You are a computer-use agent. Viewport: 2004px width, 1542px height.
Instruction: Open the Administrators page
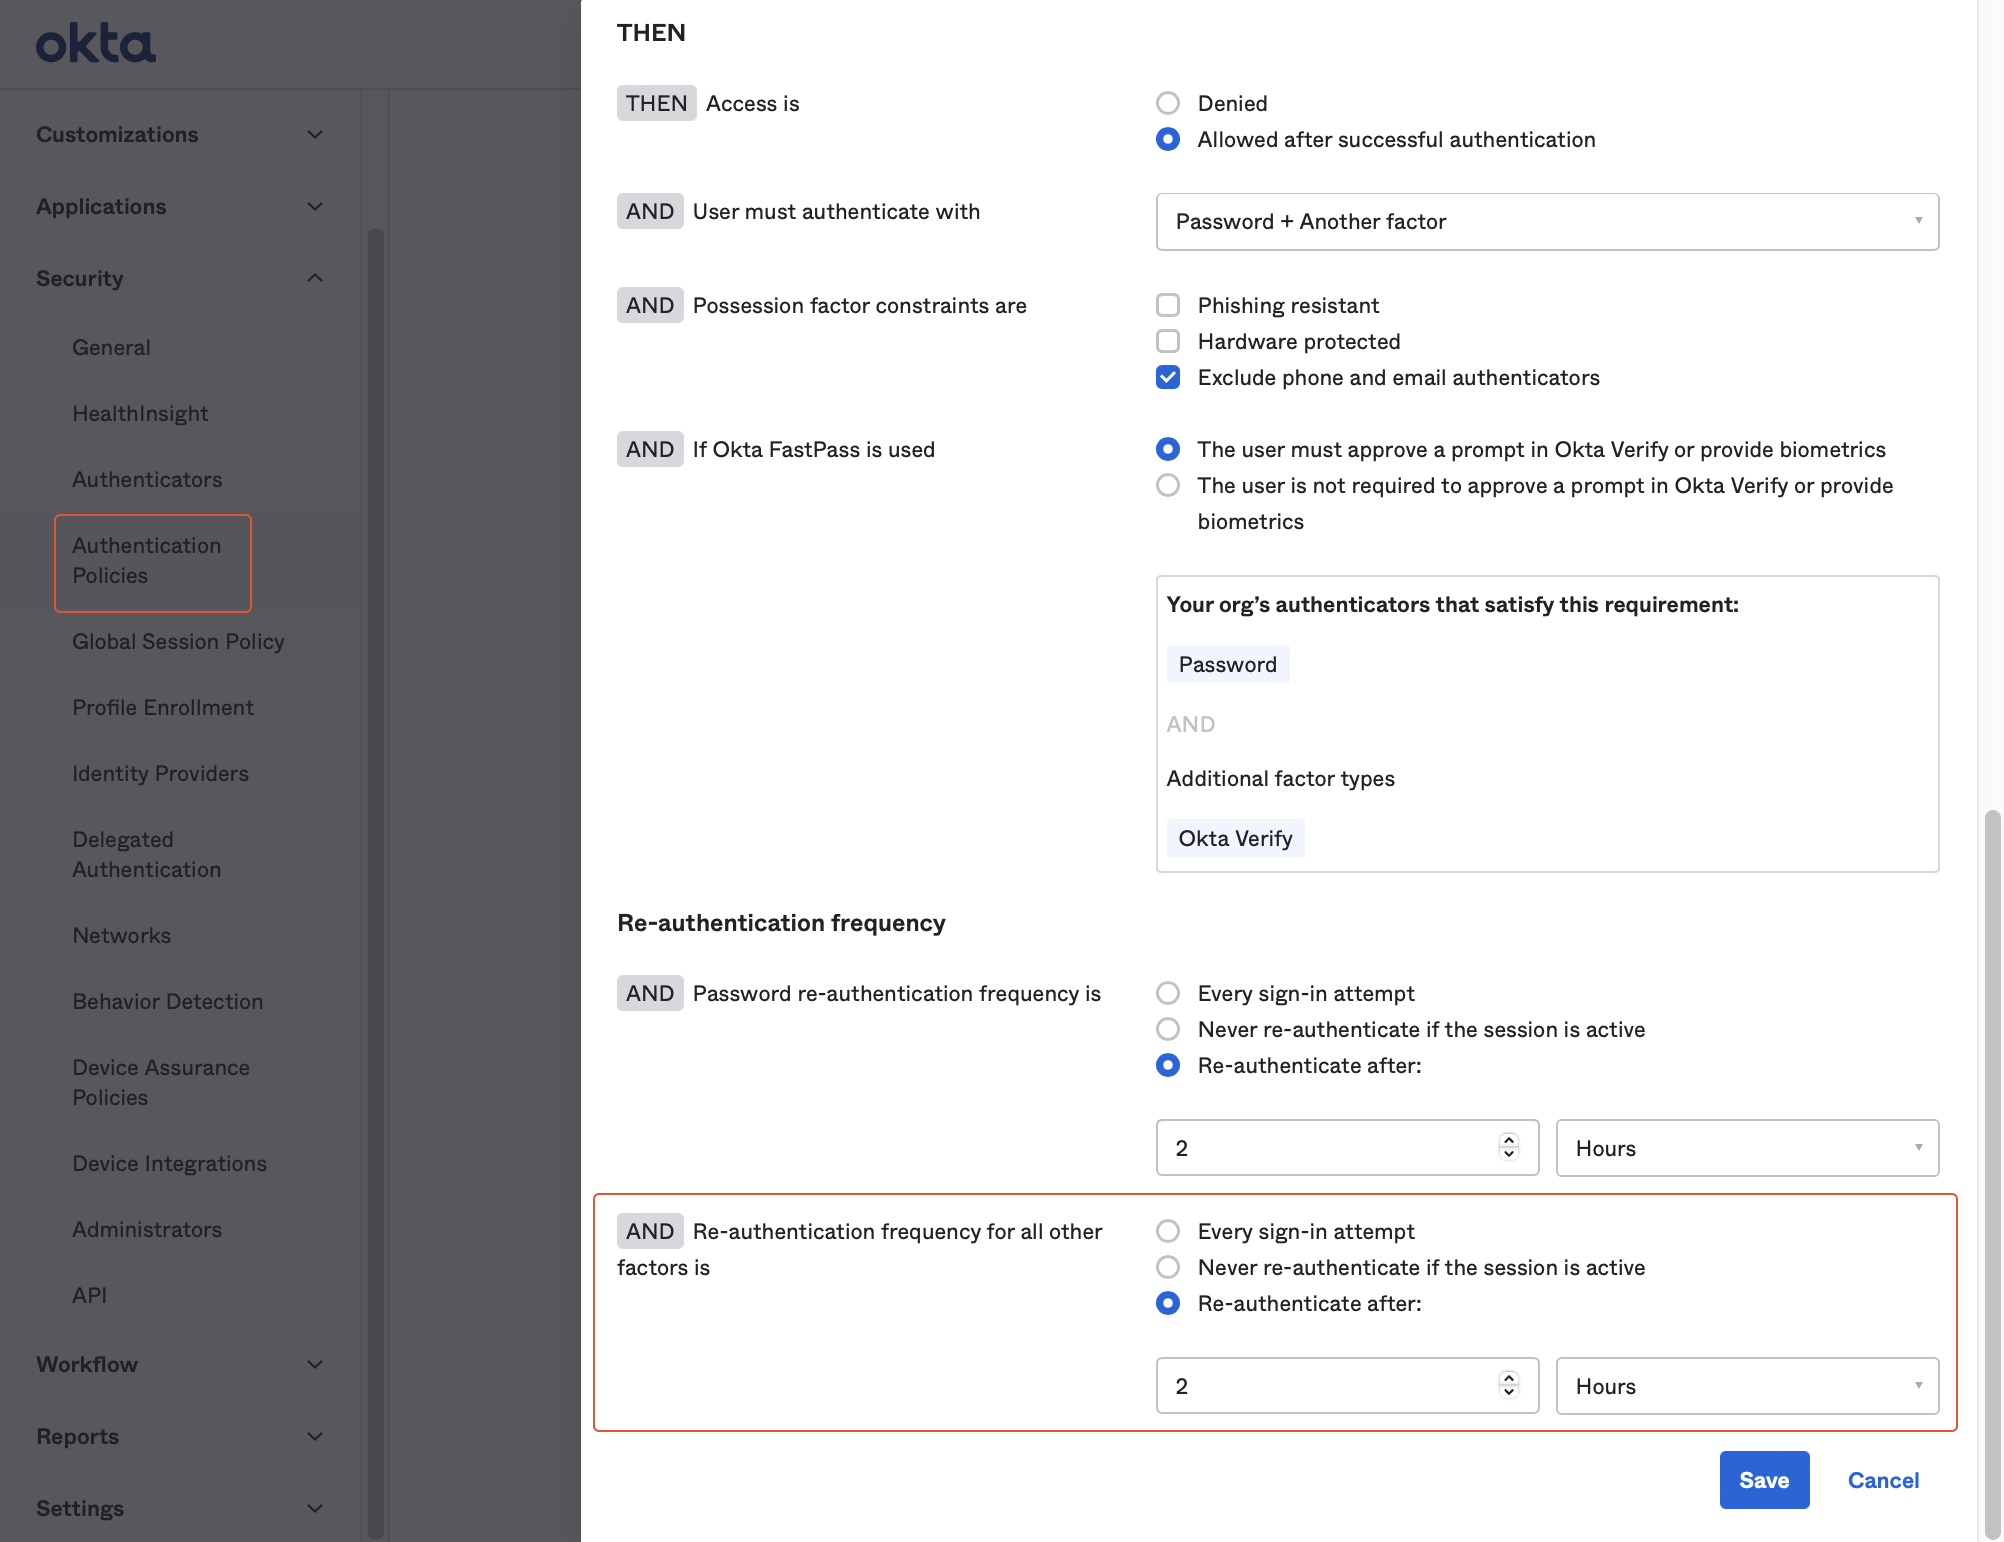(147, 1229)
